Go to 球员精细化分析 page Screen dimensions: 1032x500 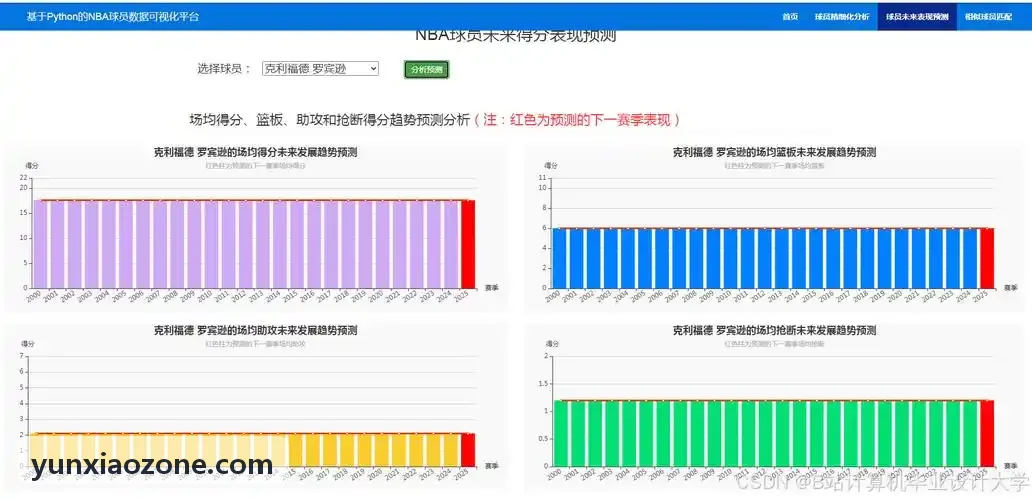click(x=842, y=17)
